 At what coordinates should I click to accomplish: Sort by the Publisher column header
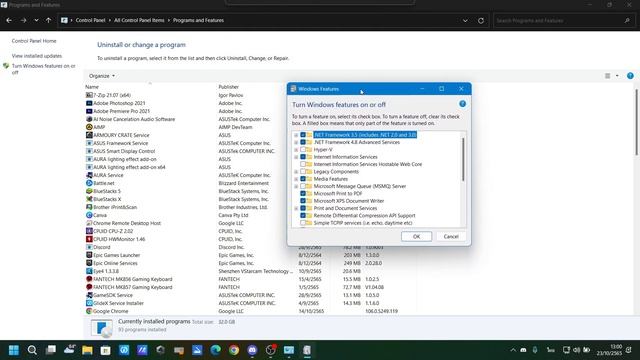point(229,87)
